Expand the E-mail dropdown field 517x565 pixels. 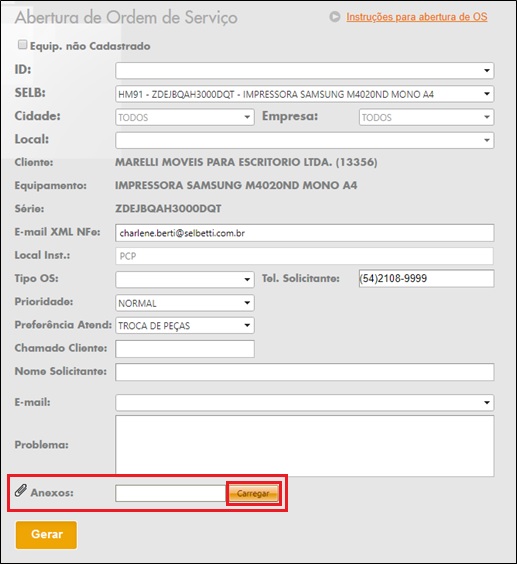click(x=304, y=402)
